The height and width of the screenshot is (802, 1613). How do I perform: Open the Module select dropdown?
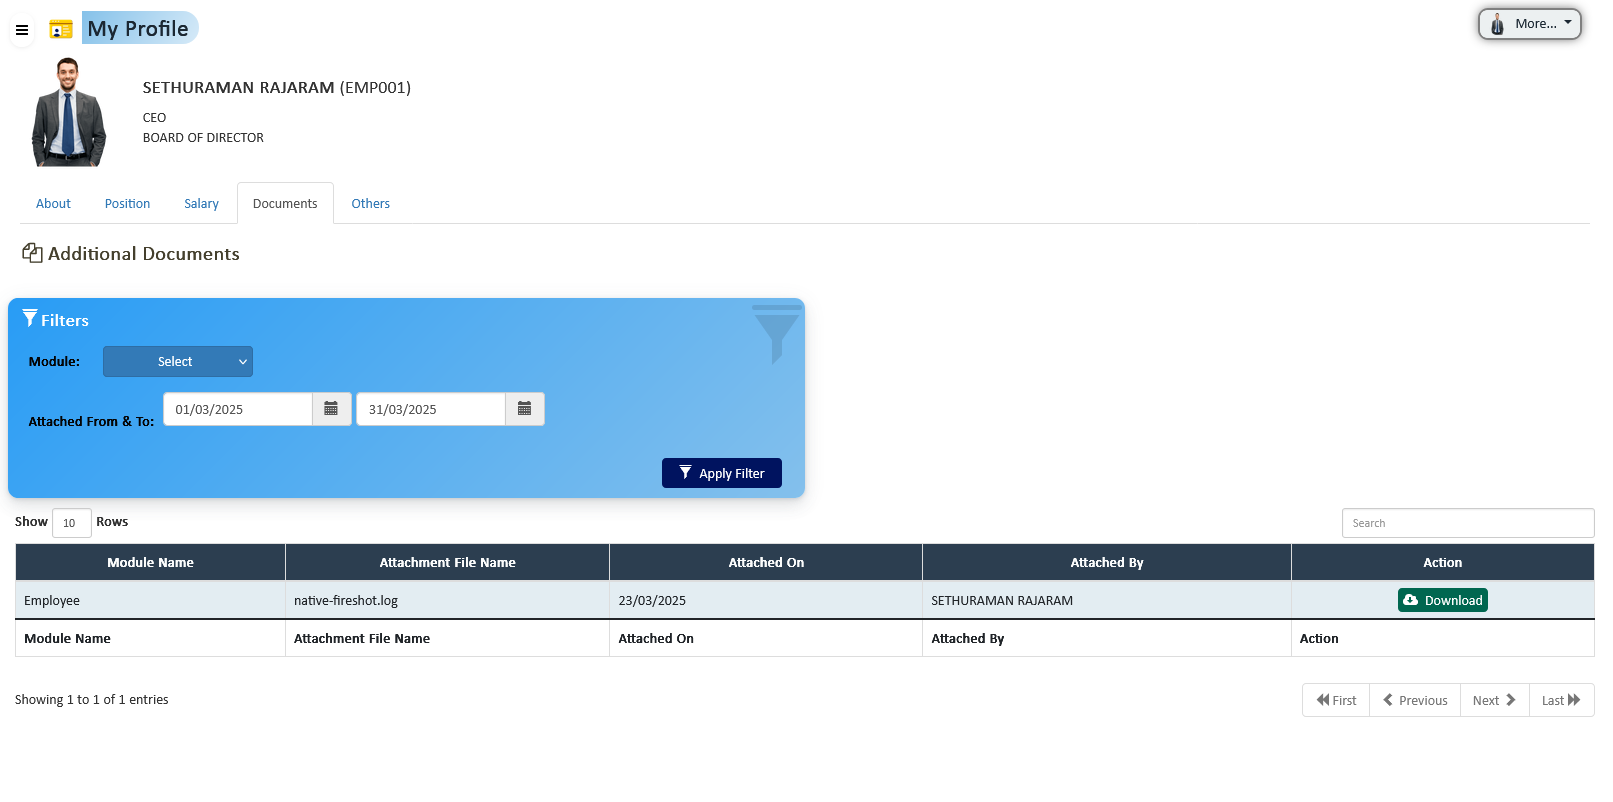click(x=178, y=362)
